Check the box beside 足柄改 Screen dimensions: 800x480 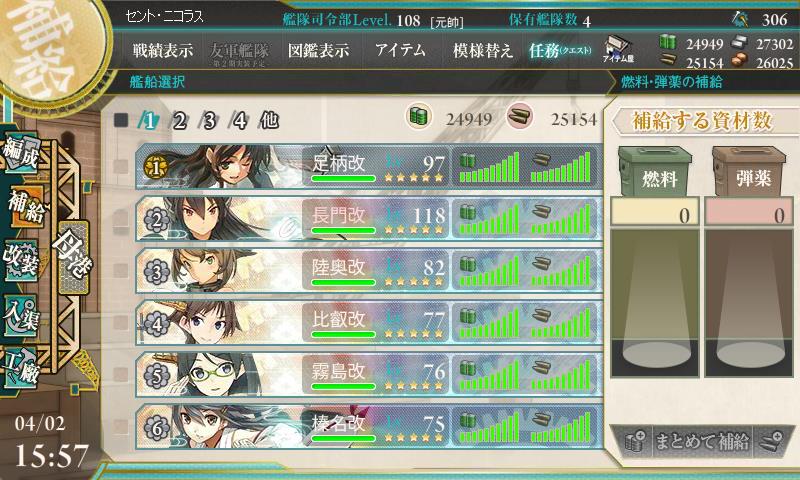pos(121,166)
